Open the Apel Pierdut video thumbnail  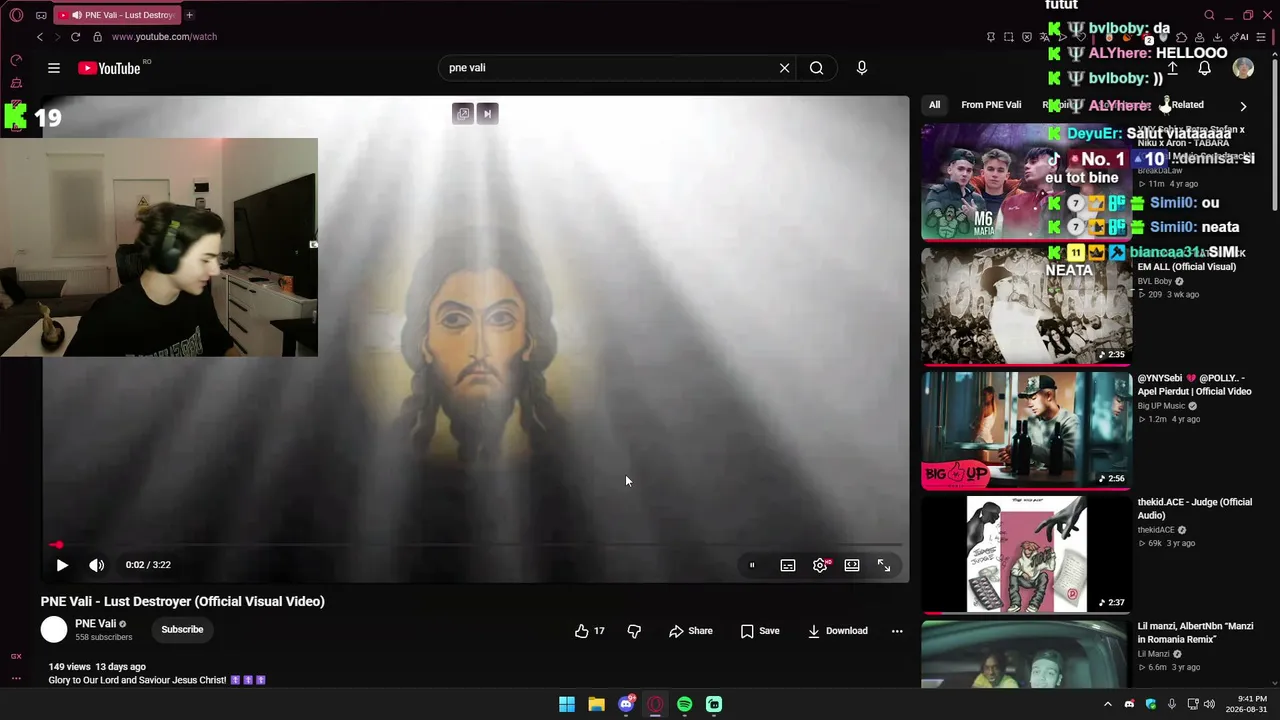point(1027,430)
